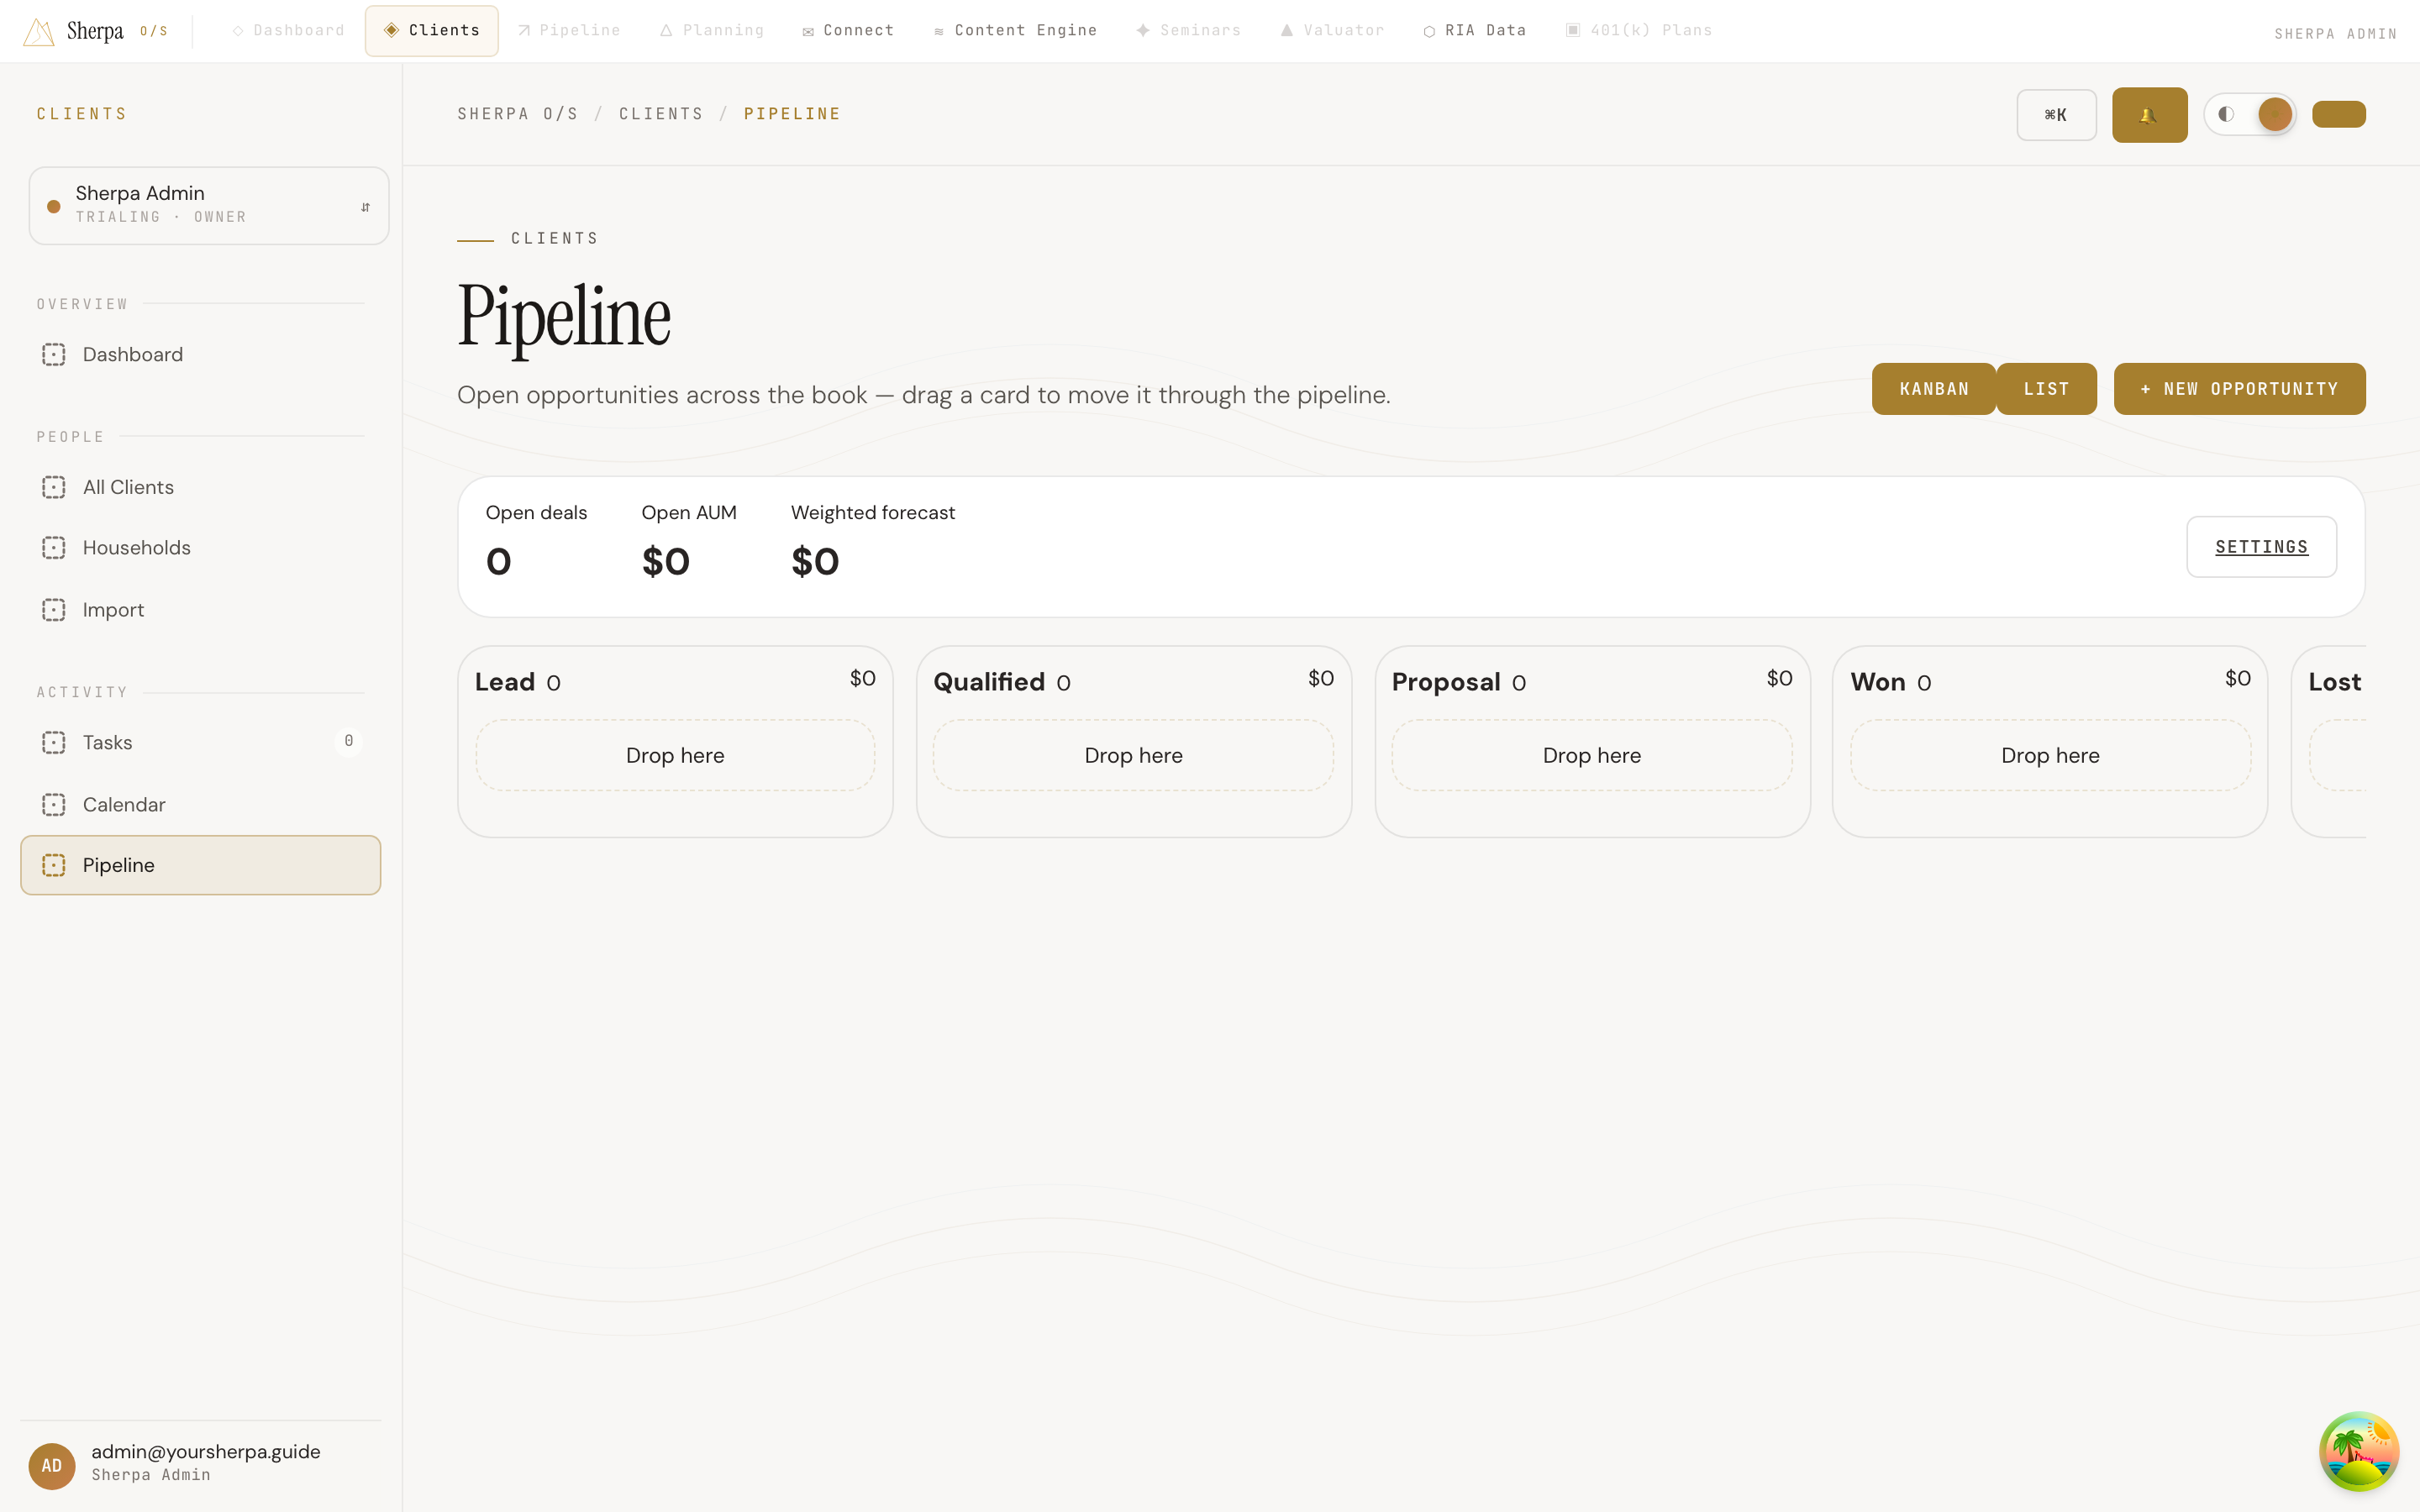This screenshot has width=2420, height=1512.
Task: Click the AD user avatar
Action: tap(52, 1466)
